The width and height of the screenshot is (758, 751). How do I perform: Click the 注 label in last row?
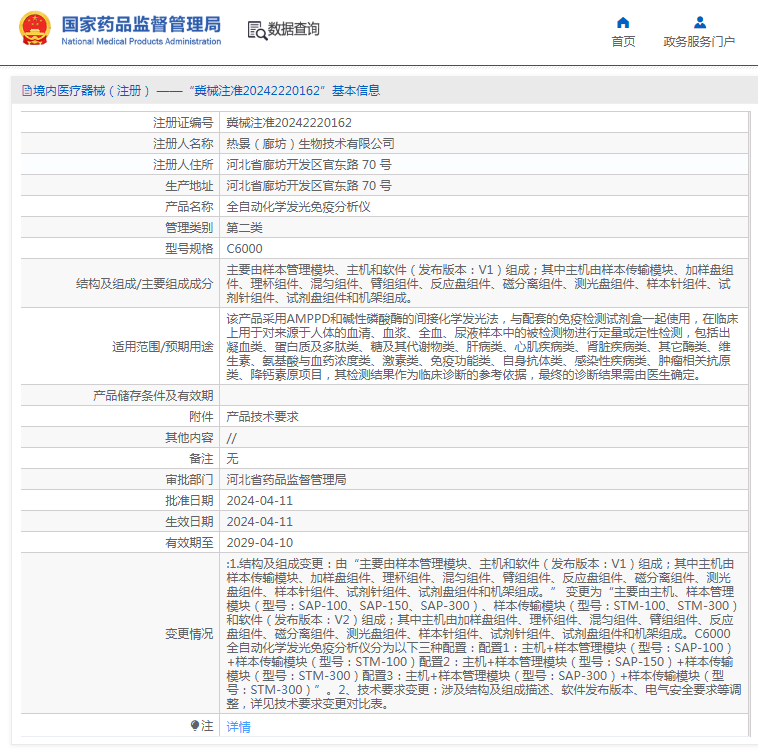(x=207, y=726)
